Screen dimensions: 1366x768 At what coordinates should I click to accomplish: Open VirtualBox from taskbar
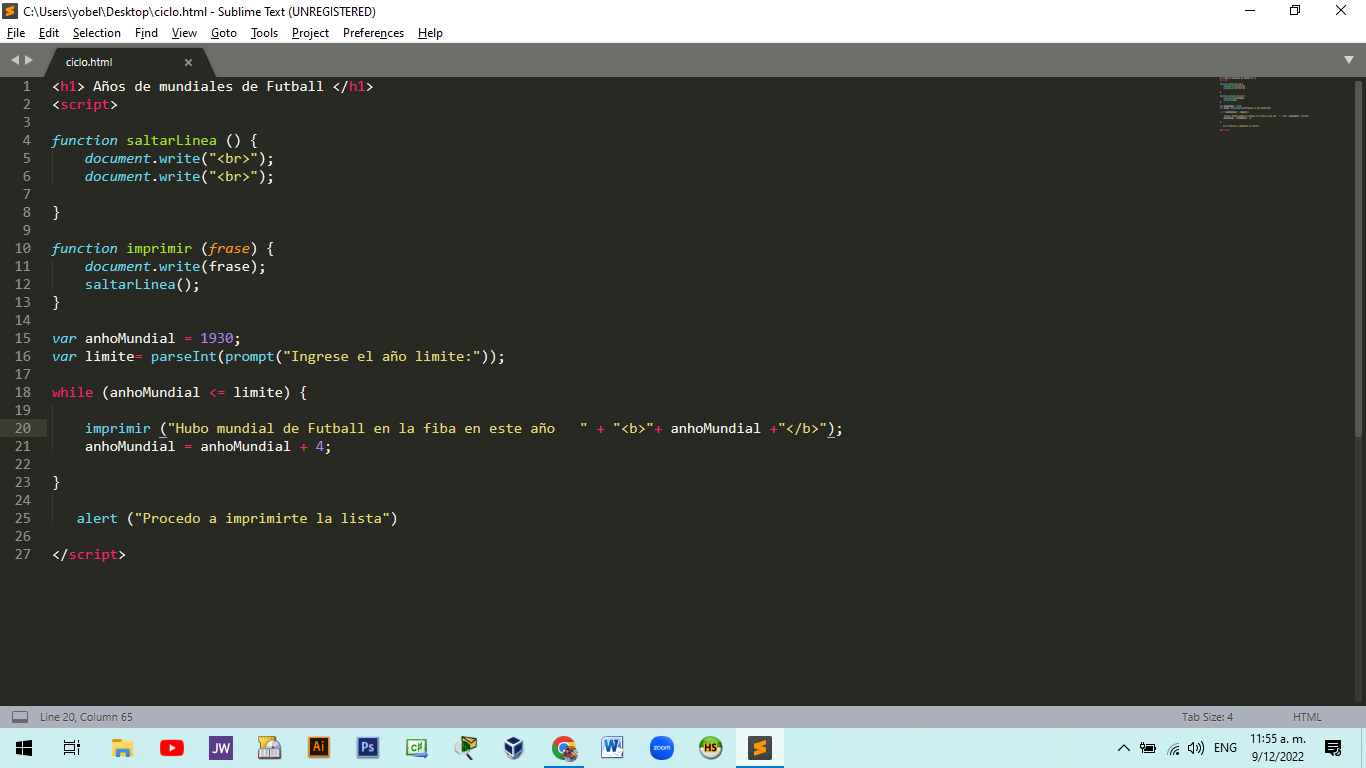[x=514, y=748]
